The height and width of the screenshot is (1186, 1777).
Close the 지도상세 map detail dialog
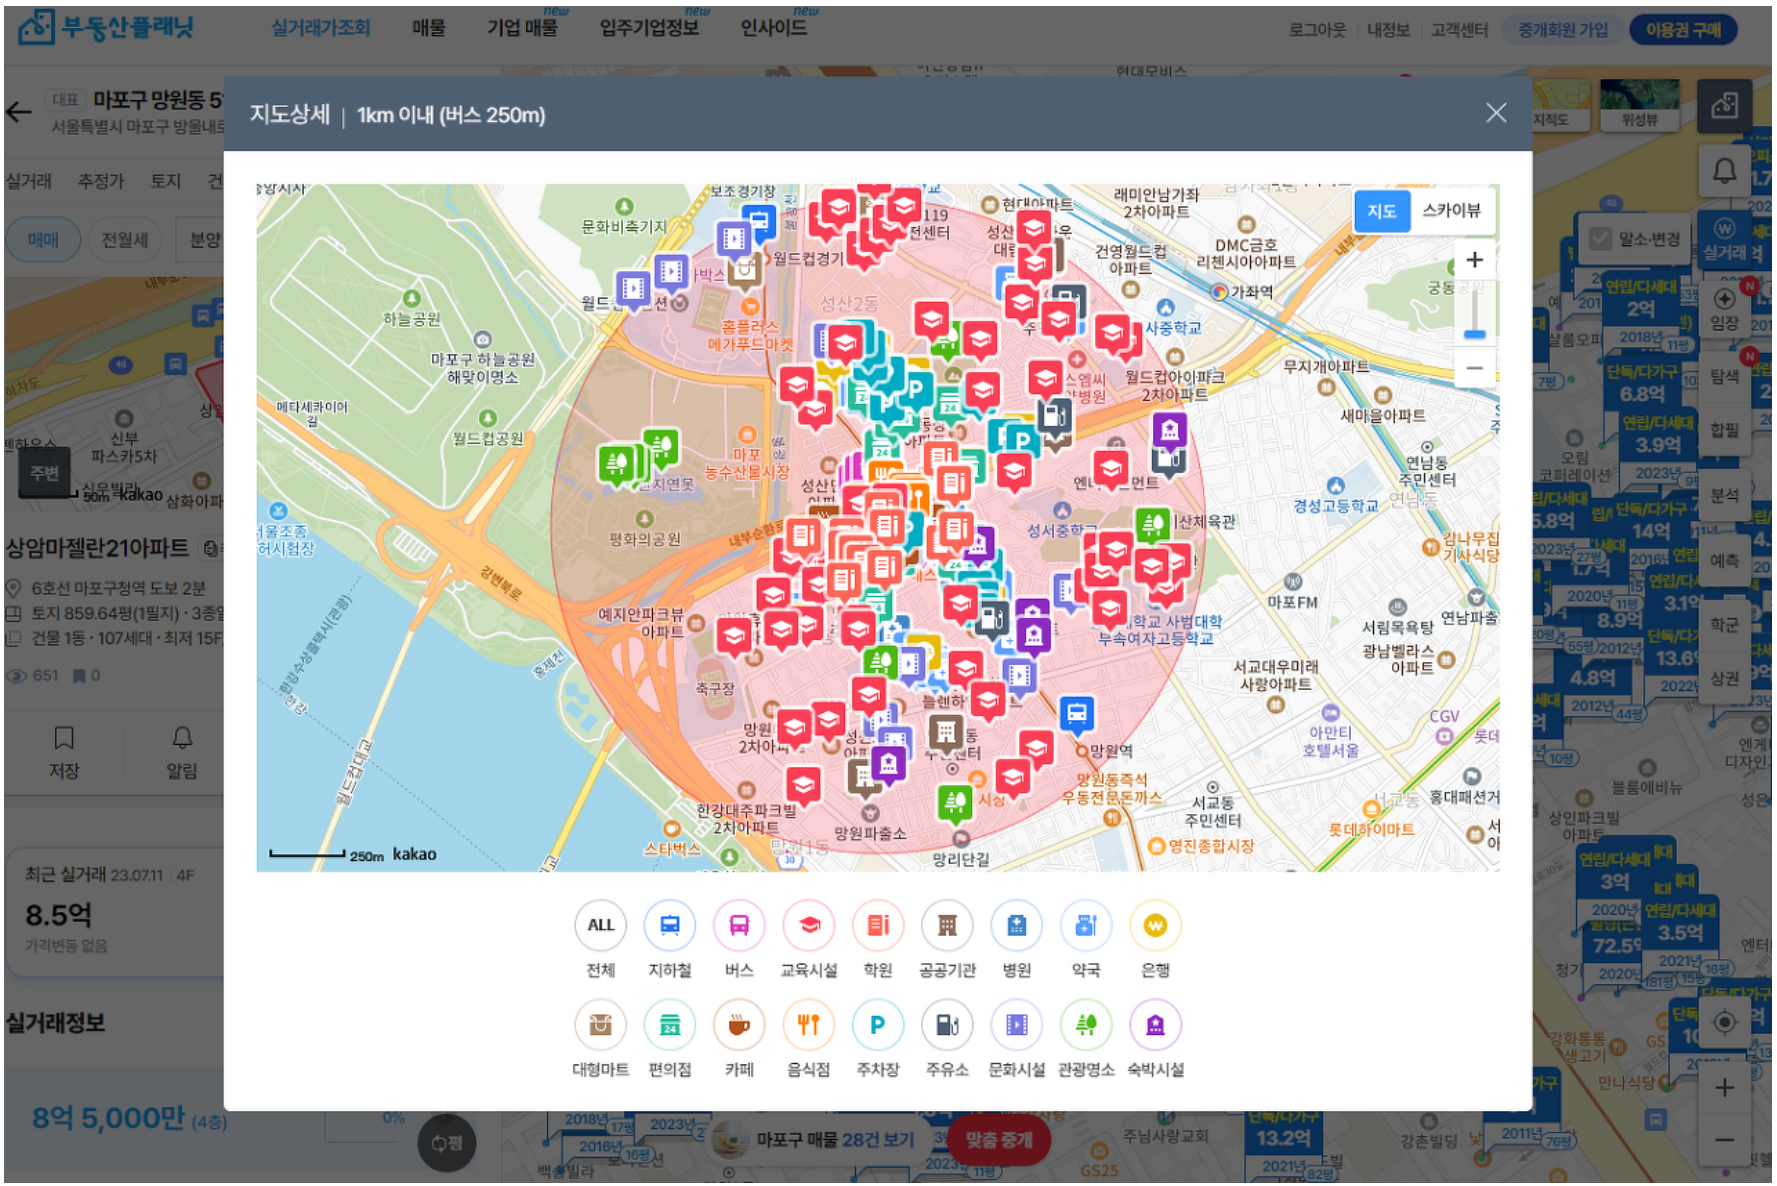1496,113
